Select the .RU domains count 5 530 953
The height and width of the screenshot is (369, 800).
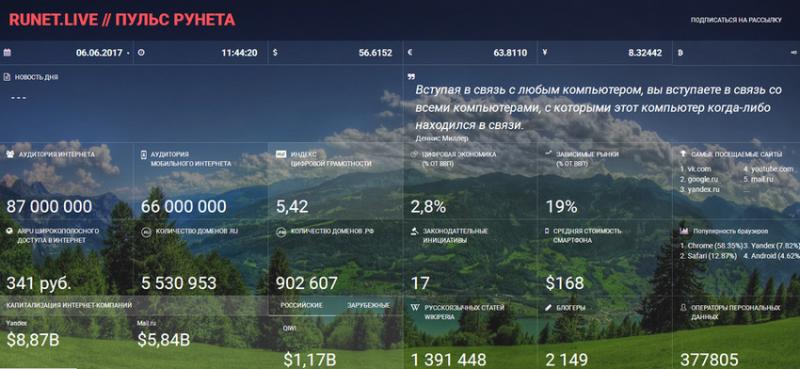(179, 283)
